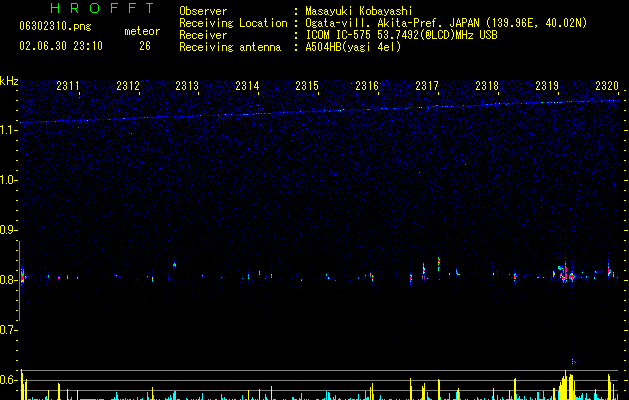Click the 0.6 frequency axis label

(x=9, y=380)
